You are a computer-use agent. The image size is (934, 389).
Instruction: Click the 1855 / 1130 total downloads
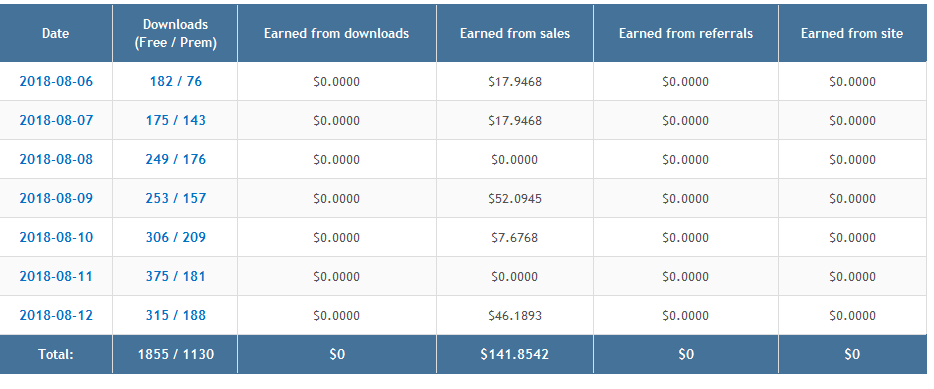pos(176,354)
